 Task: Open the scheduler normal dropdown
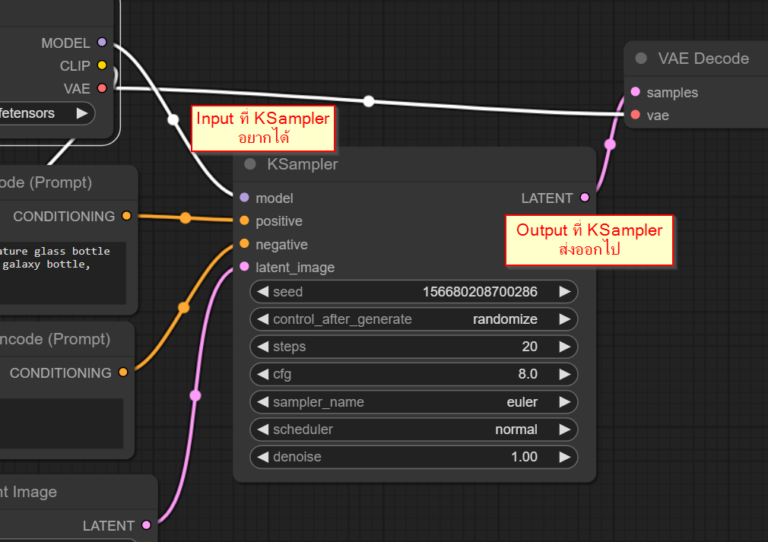click(414, 429)
